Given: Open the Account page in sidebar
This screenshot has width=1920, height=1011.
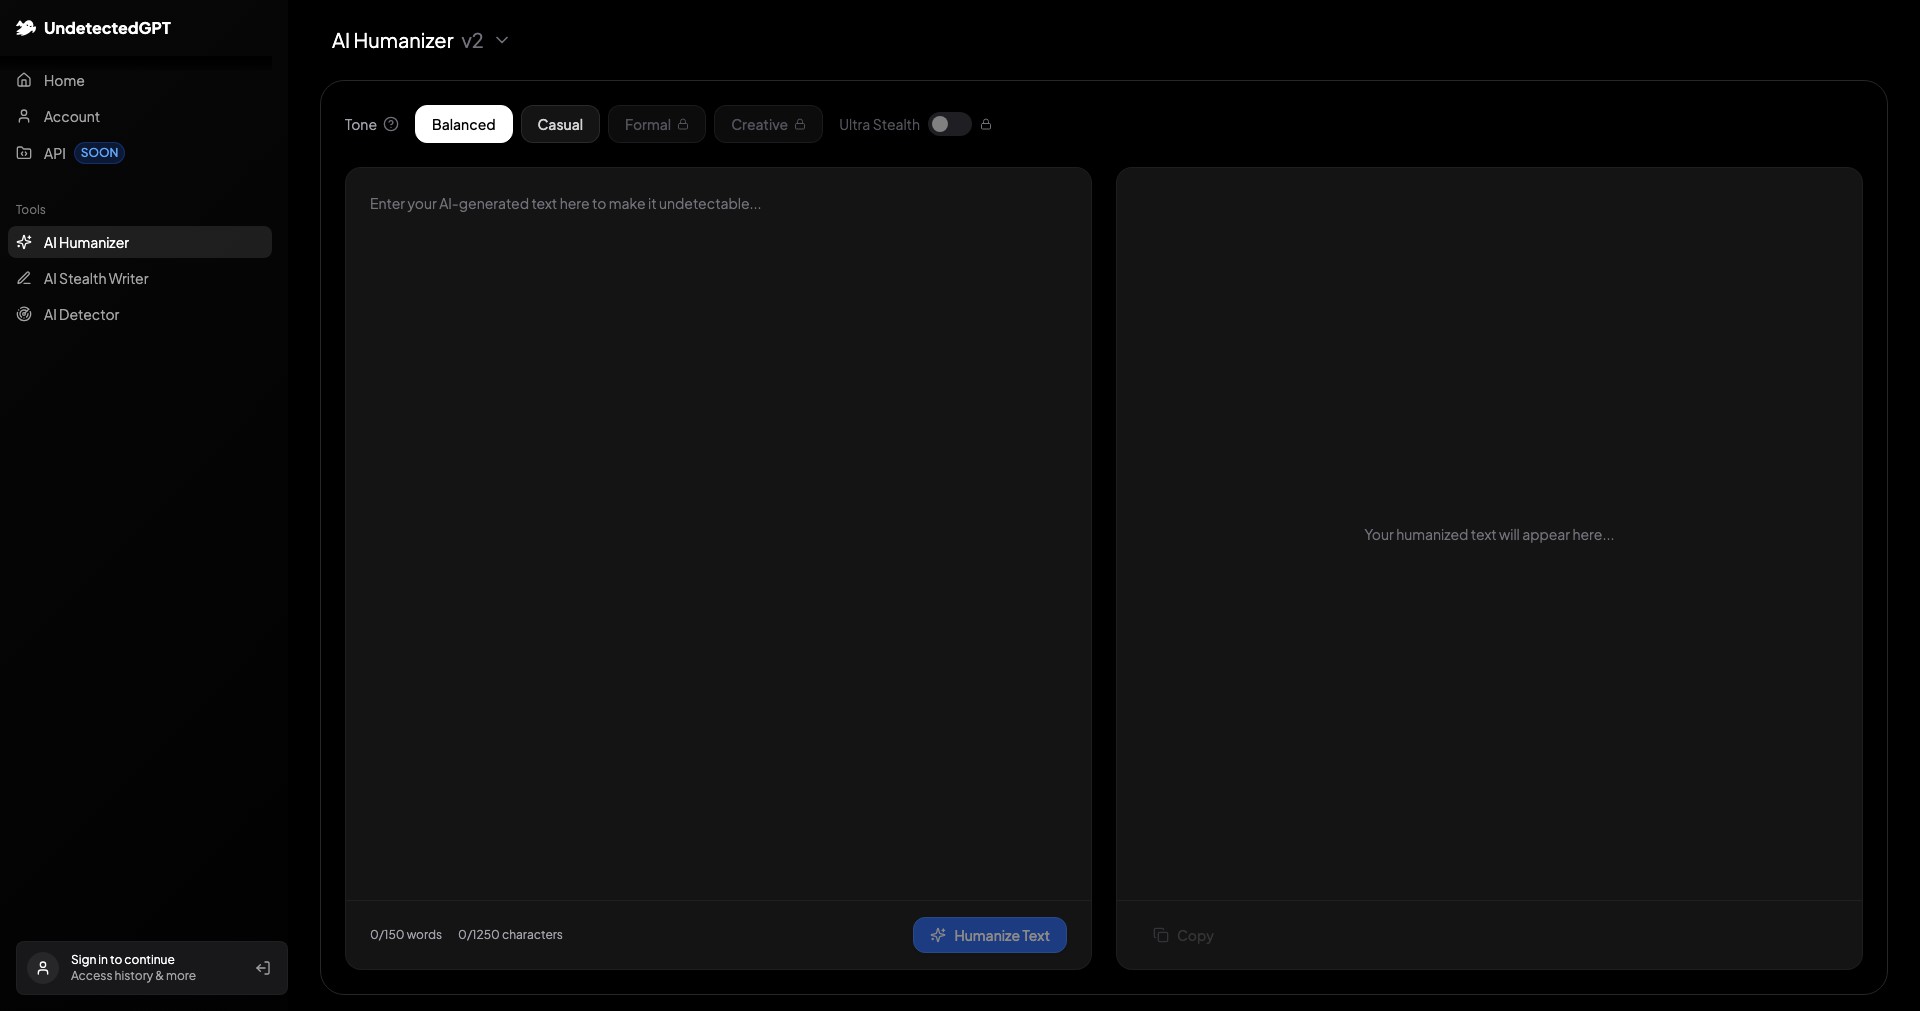Looking at the screenshot, I should tap(140, 116).
